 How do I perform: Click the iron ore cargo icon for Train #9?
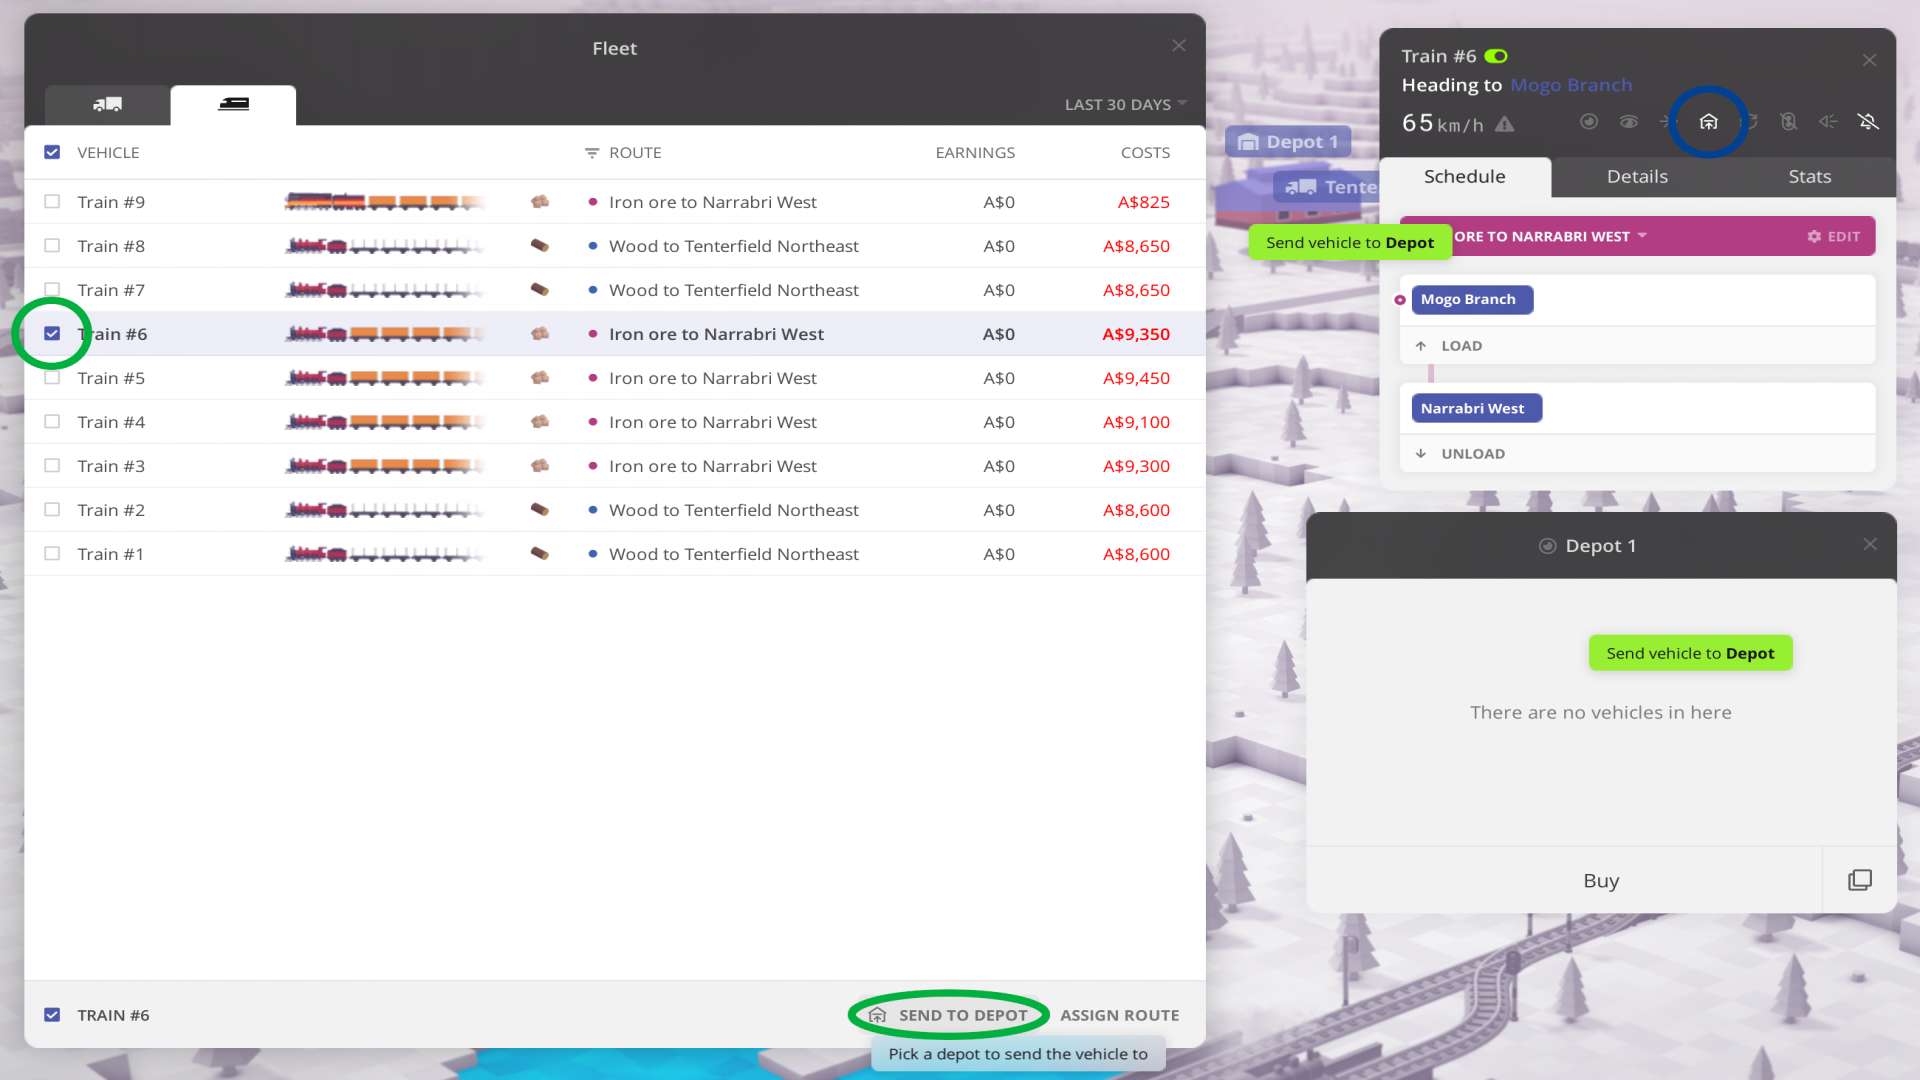(540, 202)
